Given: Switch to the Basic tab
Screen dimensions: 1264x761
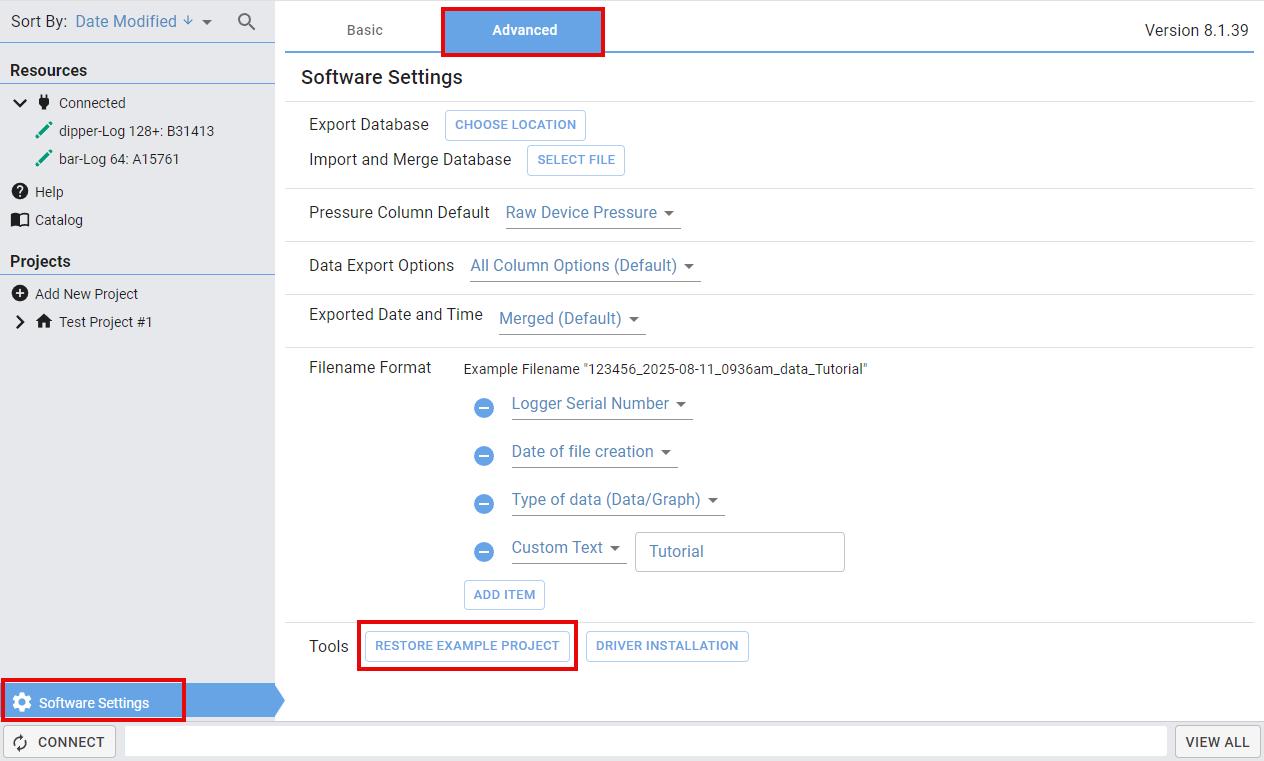Looking at the screenshot, I should (x=365, y=30).
